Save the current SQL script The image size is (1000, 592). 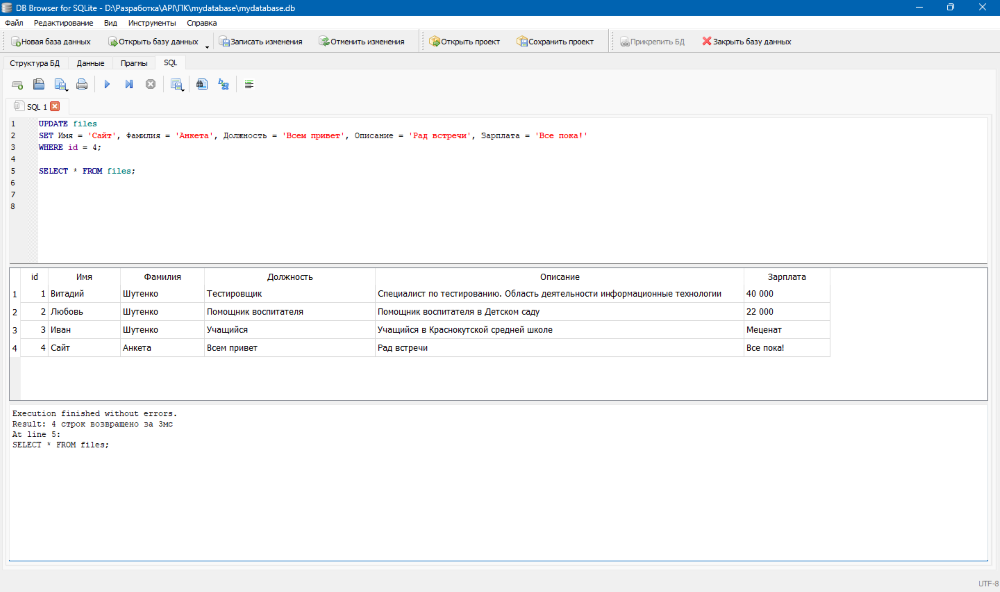[x=60, y=84]
